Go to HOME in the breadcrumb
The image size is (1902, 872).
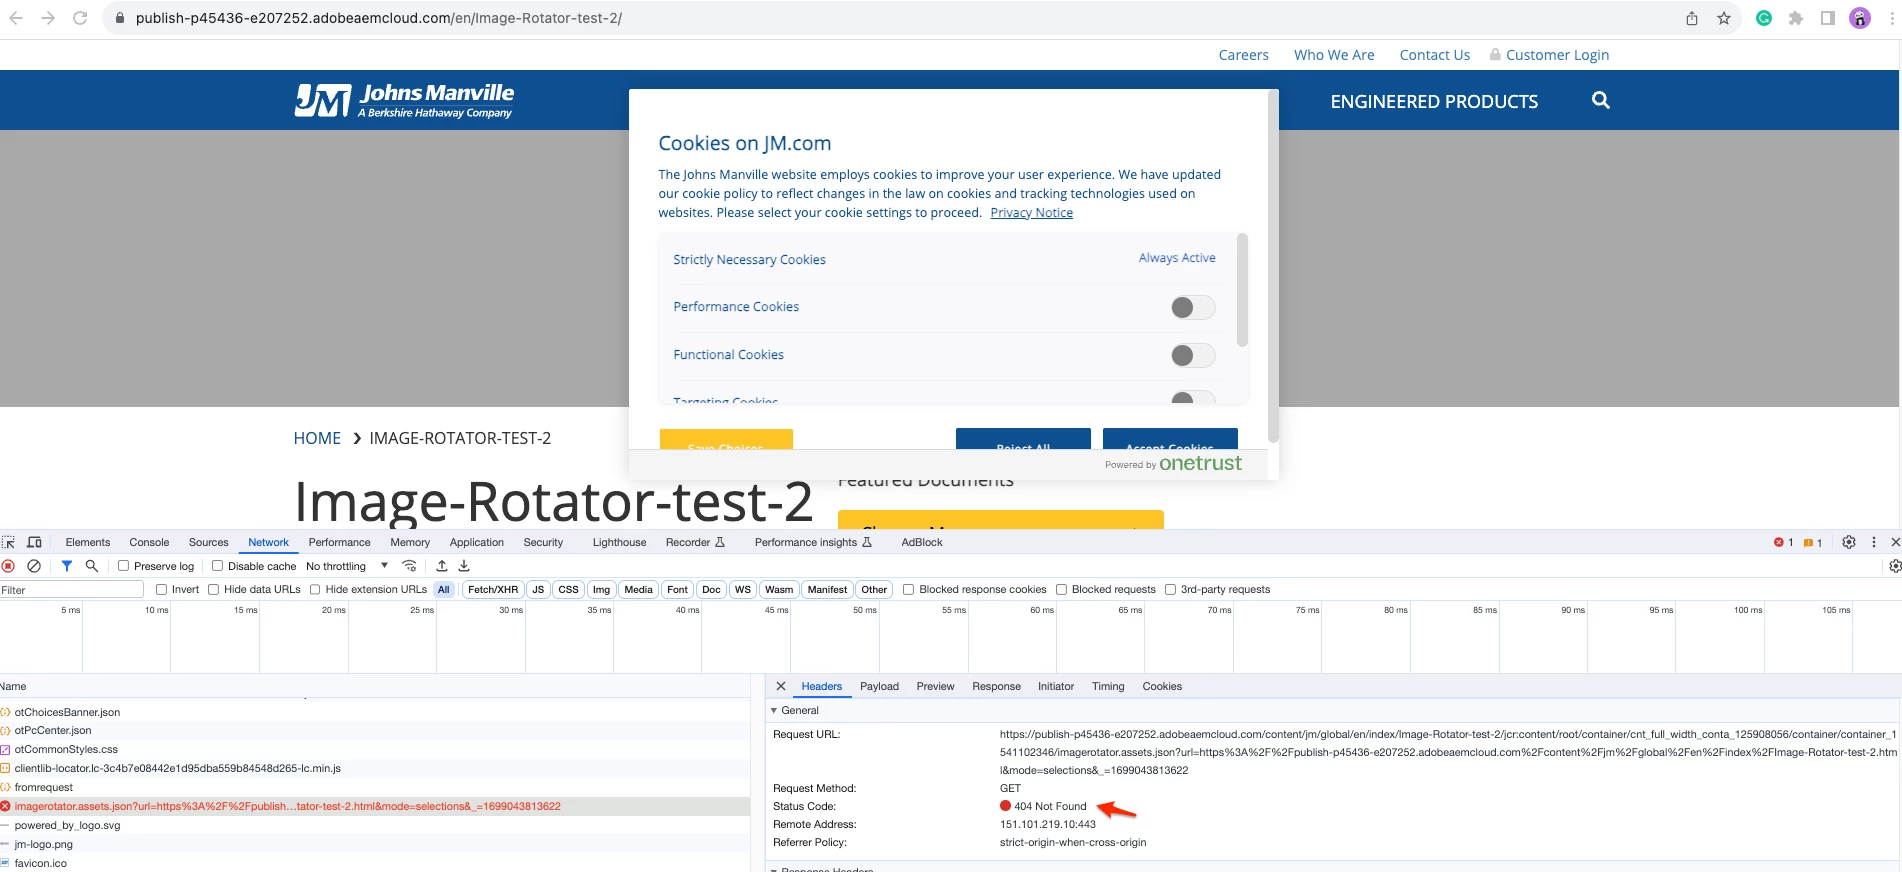point(317,438)
